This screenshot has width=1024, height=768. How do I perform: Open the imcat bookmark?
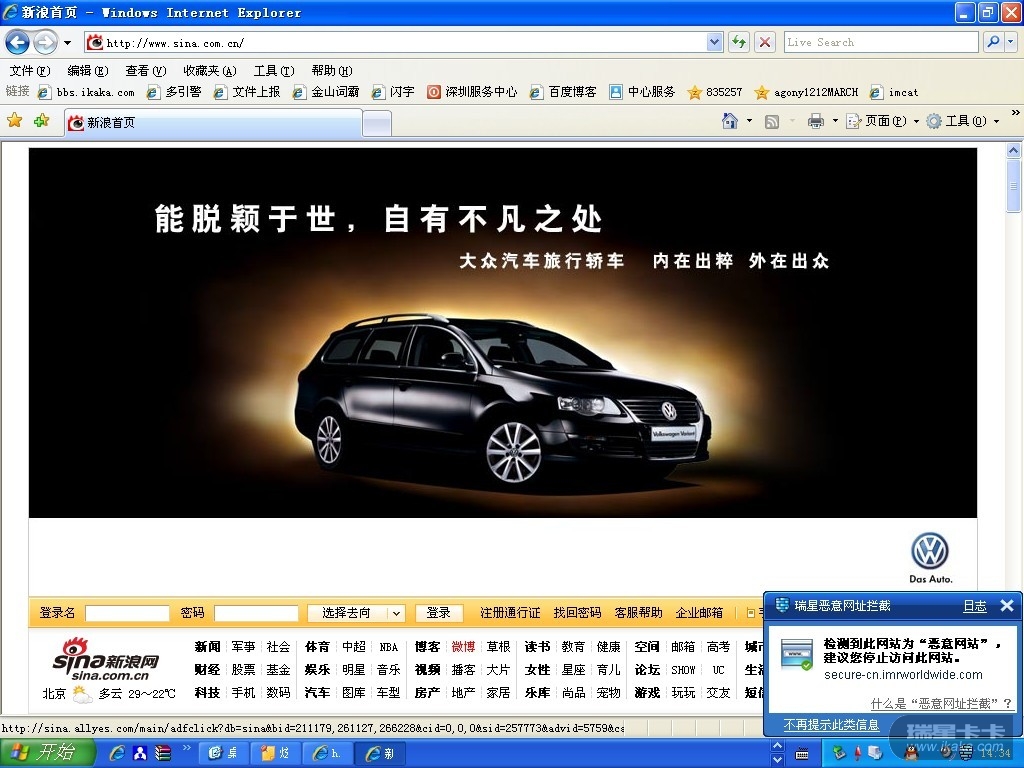[894, 92]
